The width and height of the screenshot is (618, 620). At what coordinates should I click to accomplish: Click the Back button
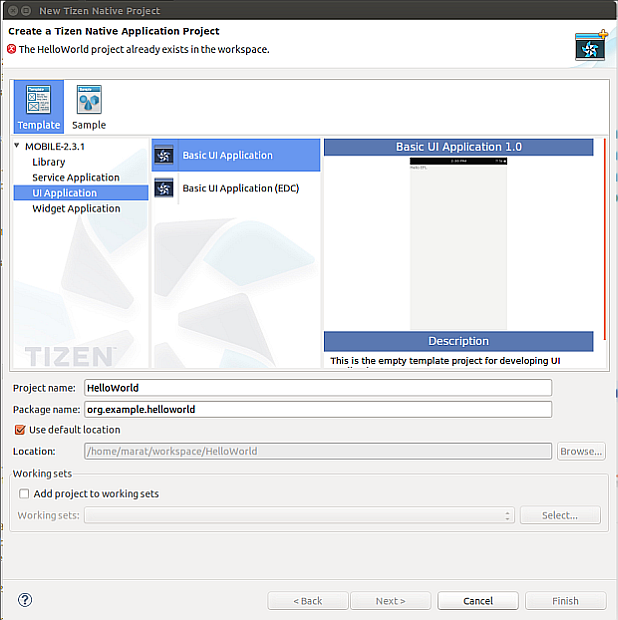tap(308, 601)
